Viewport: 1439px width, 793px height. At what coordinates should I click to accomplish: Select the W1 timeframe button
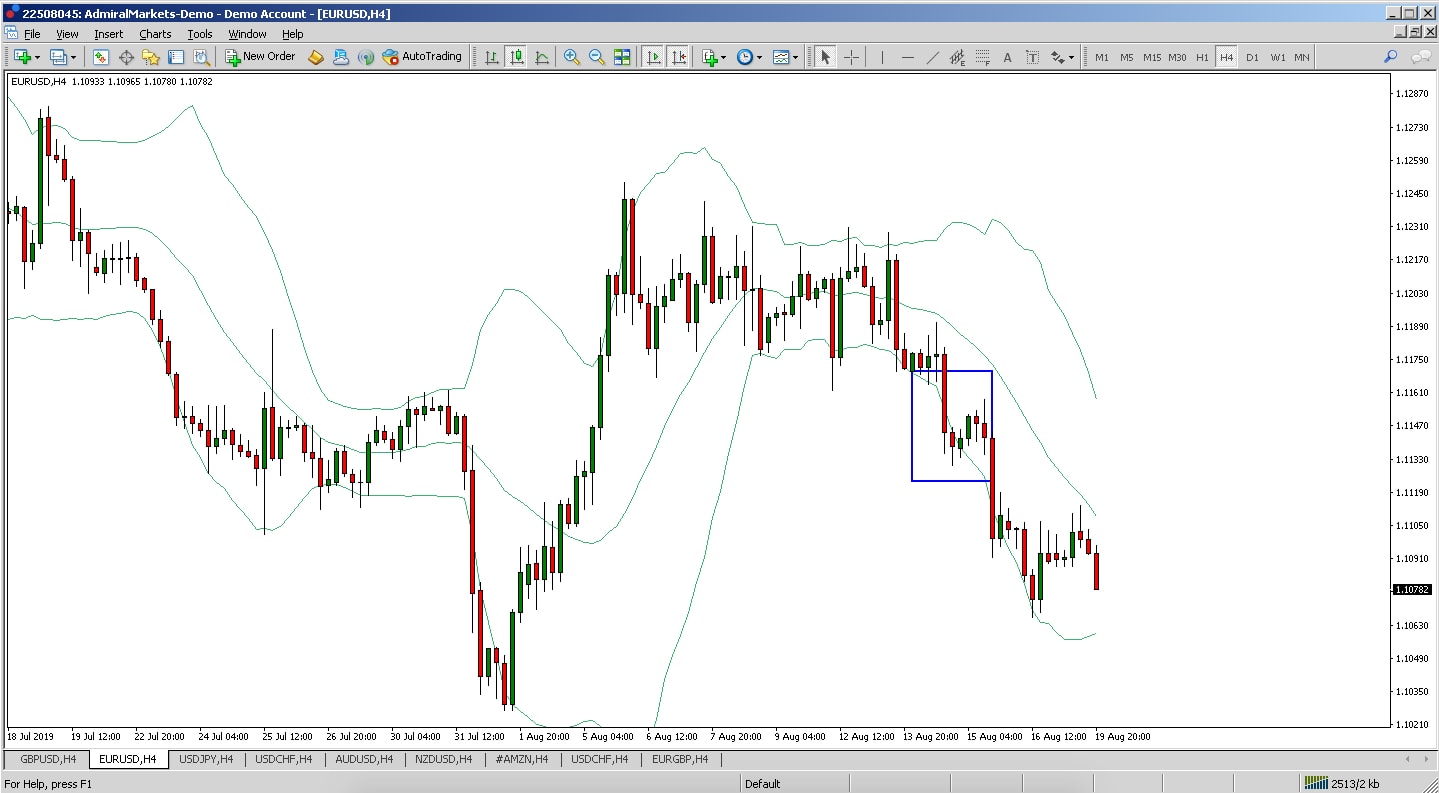1278,57
